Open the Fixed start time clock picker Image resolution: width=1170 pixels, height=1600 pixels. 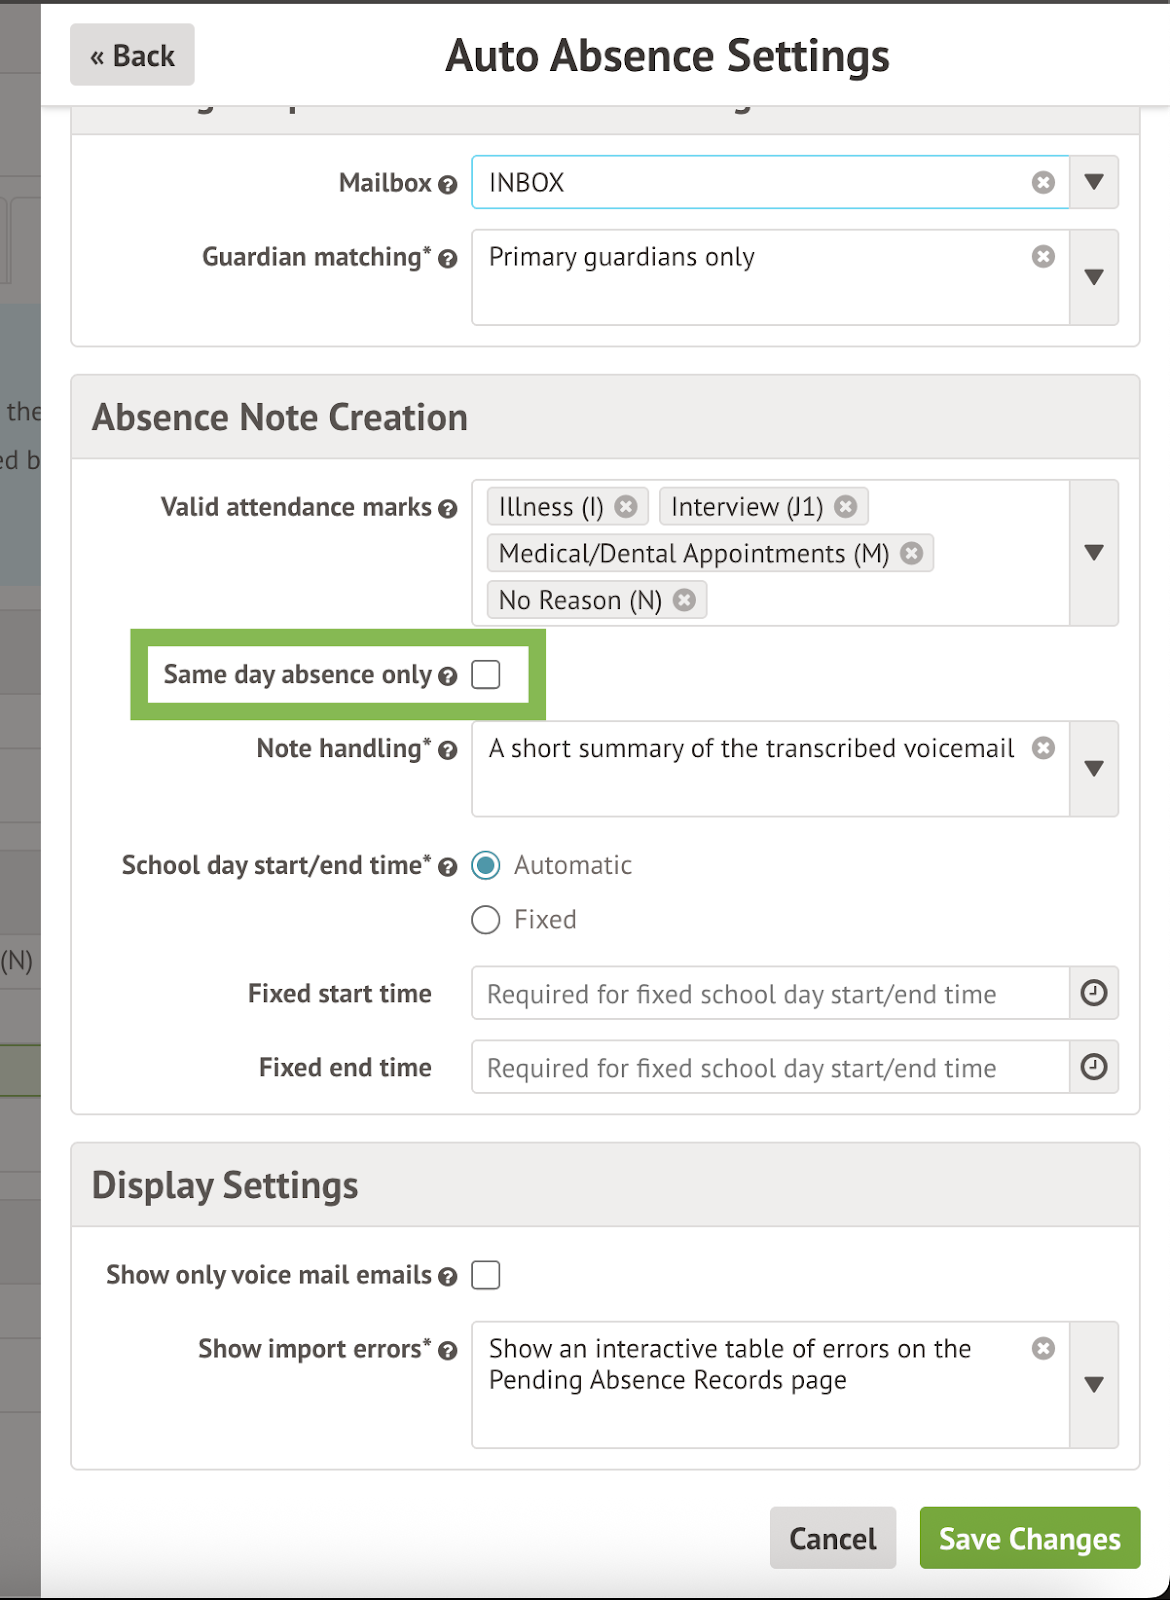[x=1094, y=993]
